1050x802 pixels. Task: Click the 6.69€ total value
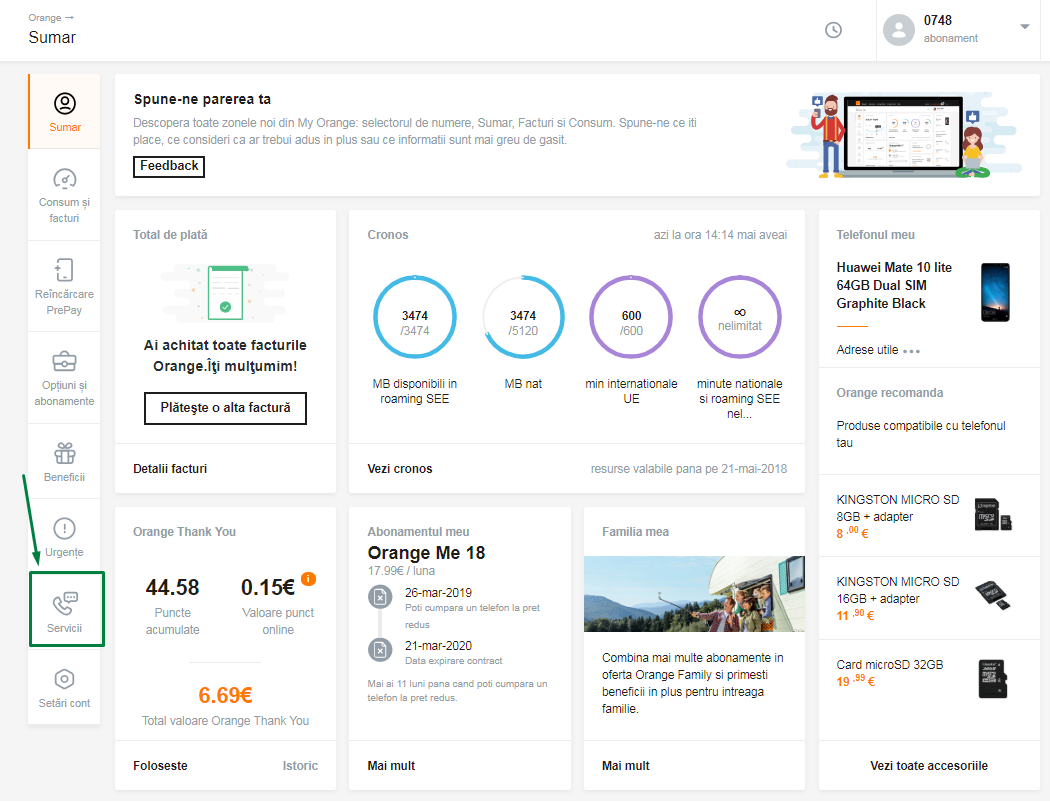point(225,696)
